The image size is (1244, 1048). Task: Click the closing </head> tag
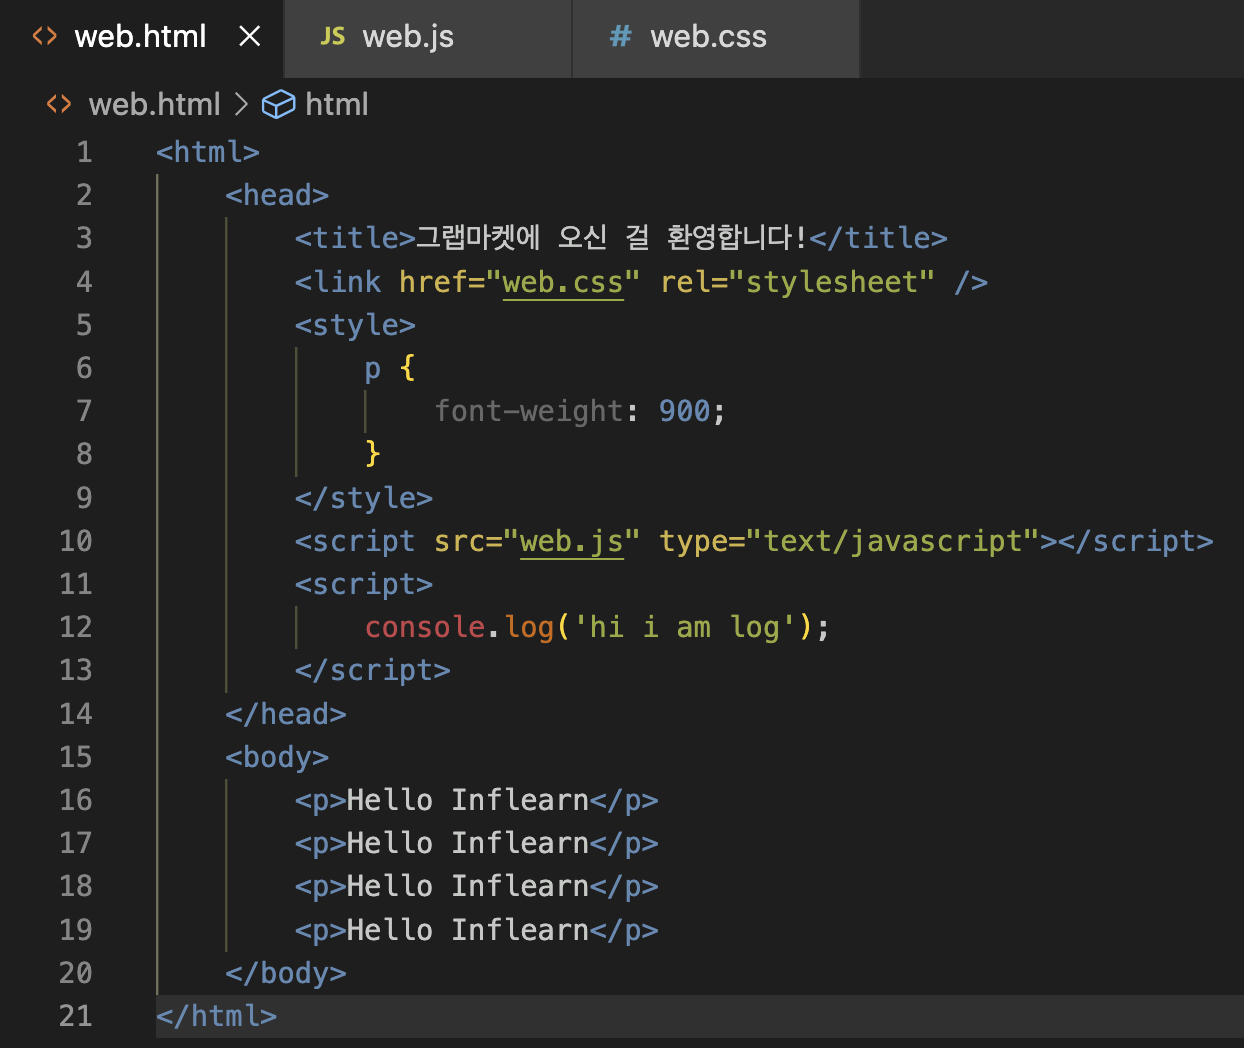(286, 714)
